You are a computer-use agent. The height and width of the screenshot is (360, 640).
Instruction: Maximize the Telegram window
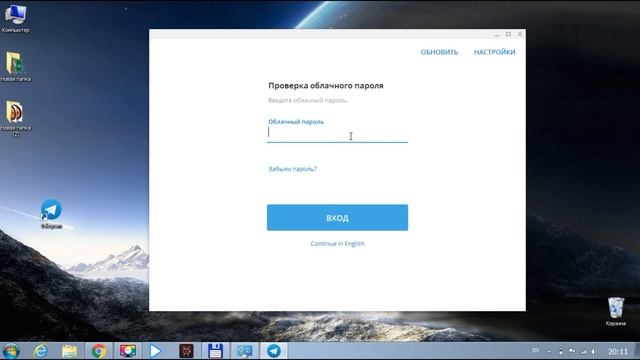509,34
